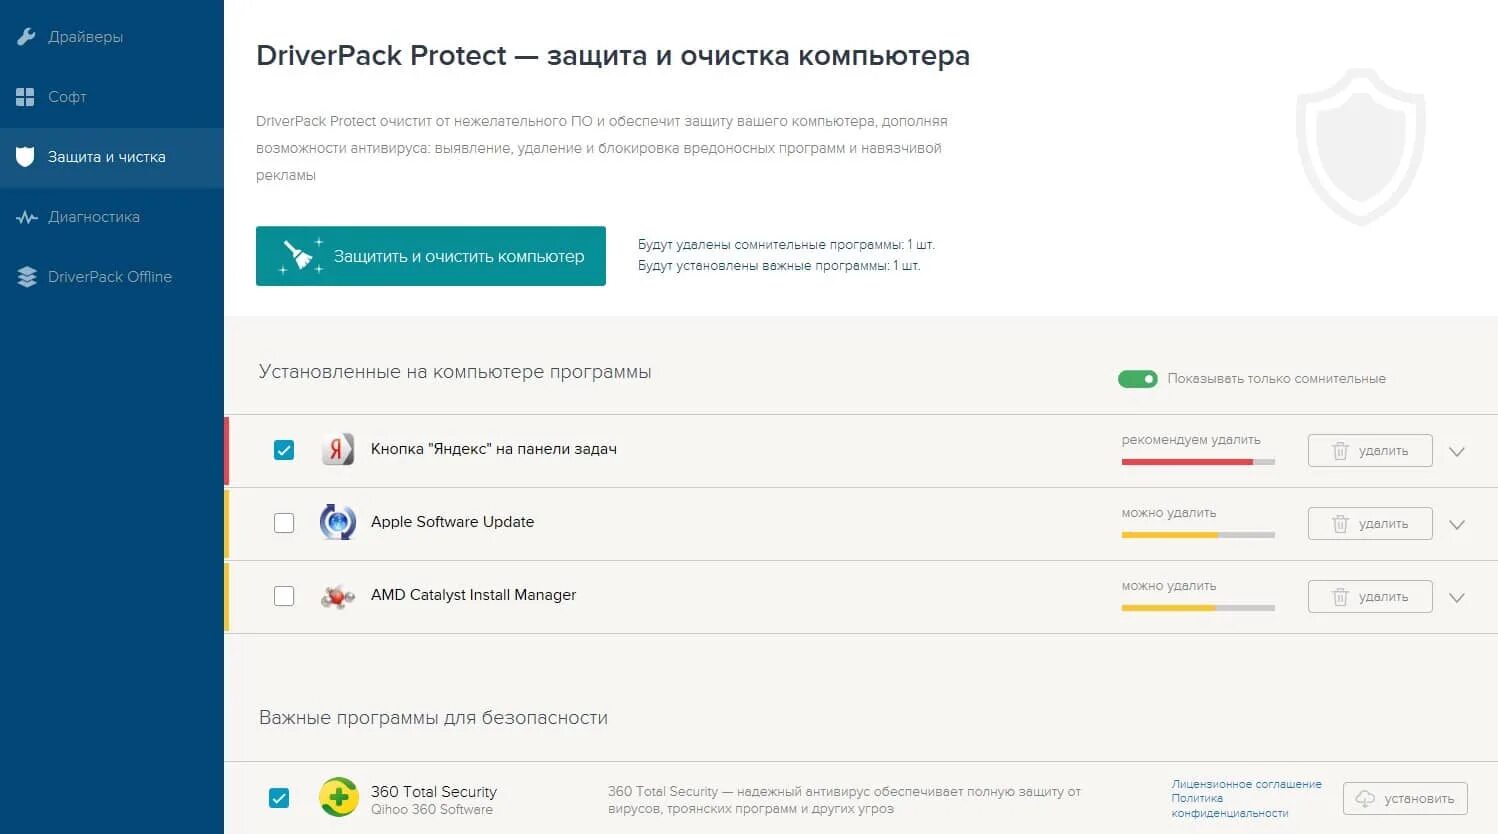Click the 360 Total Security logo icon
This screenshot has height=834, width=1498.
[339, 798]
